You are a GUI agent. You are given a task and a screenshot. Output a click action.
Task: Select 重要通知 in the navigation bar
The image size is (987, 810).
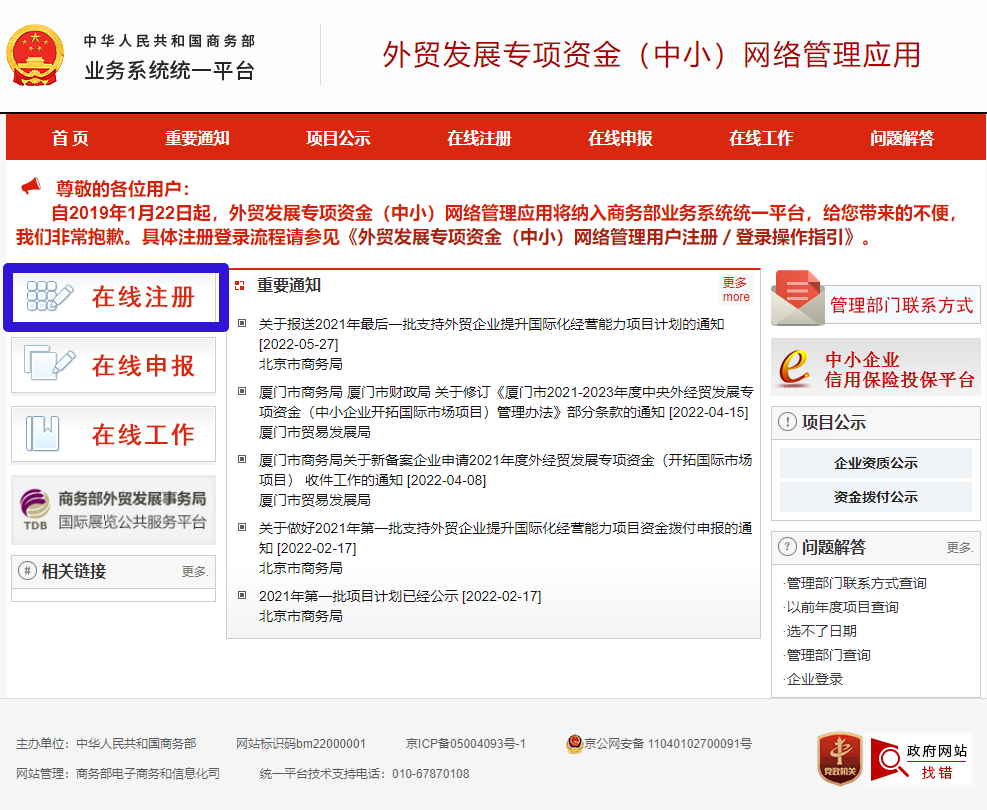click(197, 138)
